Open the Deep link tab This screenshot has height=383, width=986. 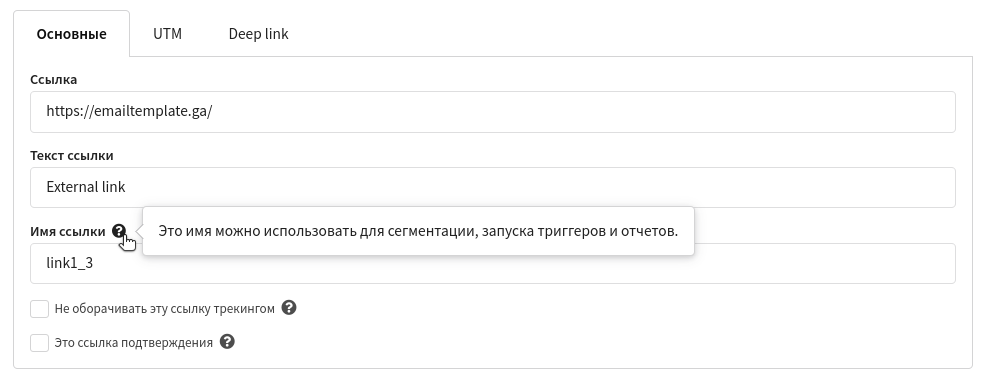tap(258, 33)
